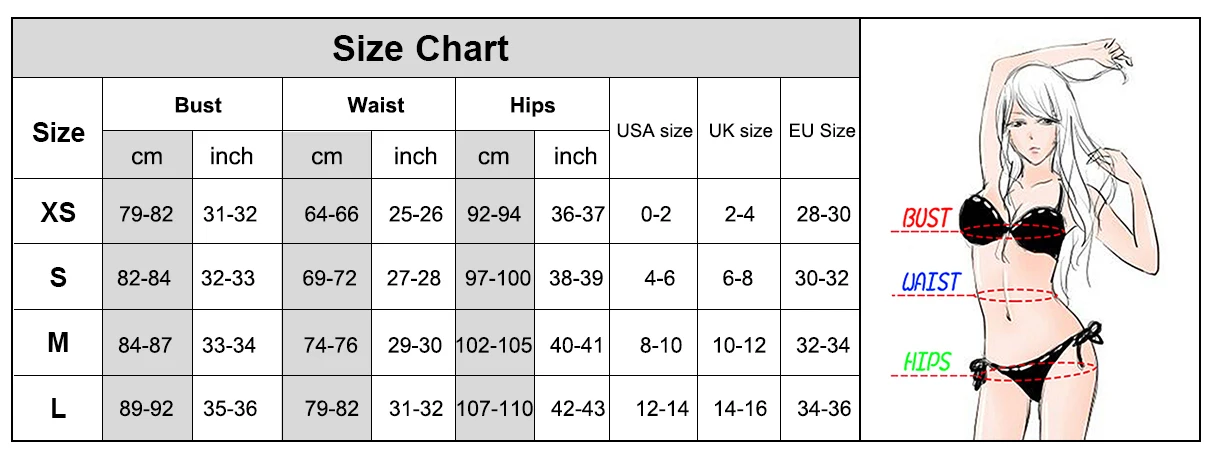This screenshot has width=1212, height=454.
Task: Click the green HIPS label on illustration
Action: tap(926, 361)
